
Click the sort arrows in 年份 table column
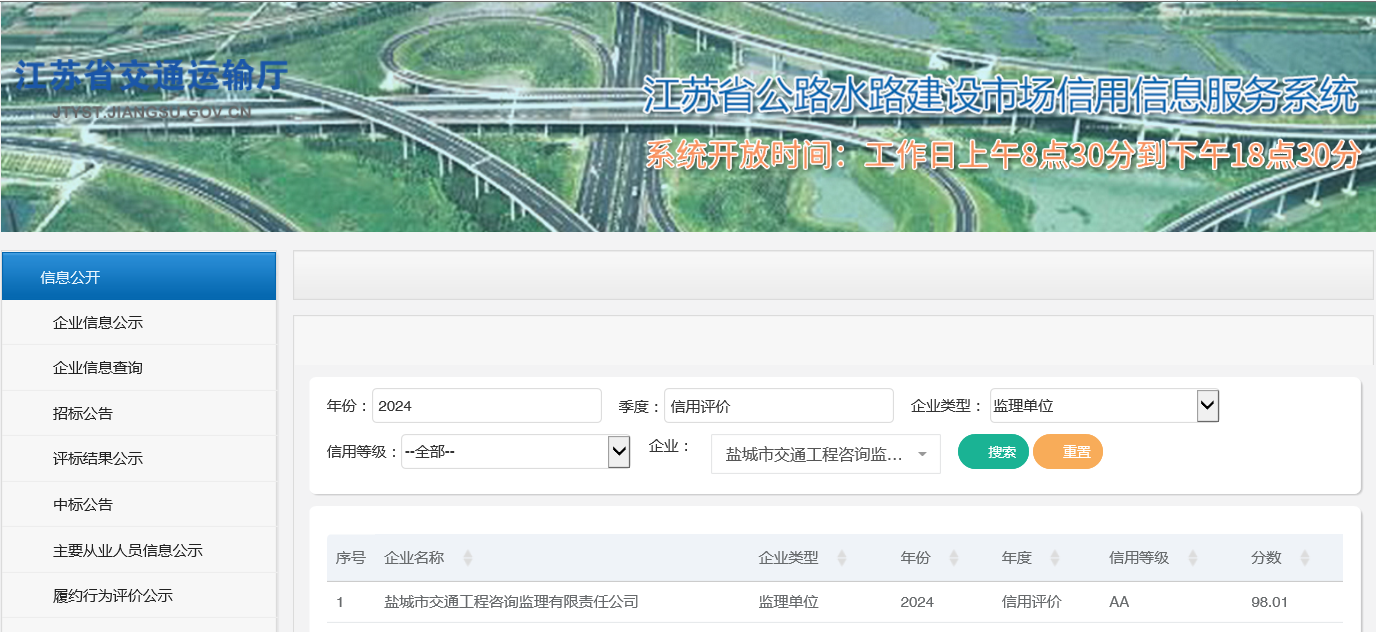point(953,558)
